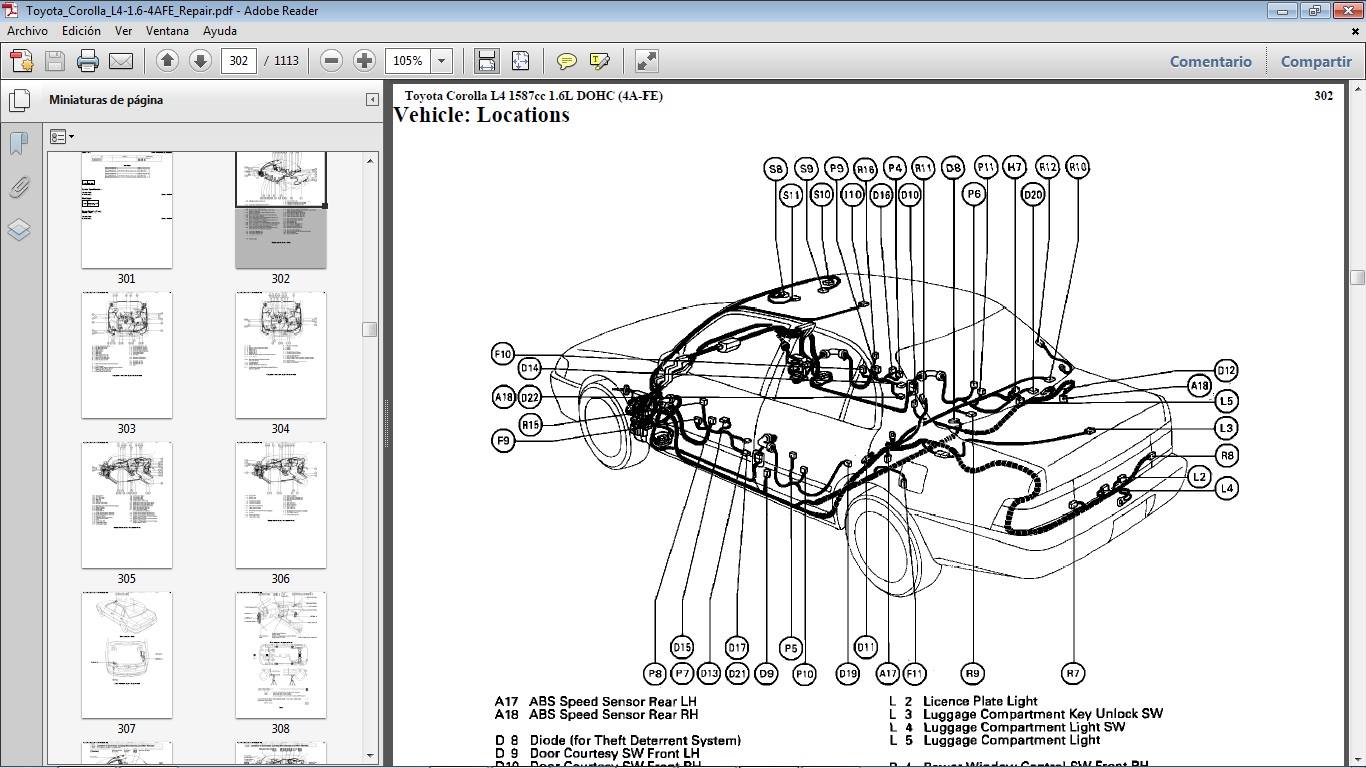Open the attachments paperclip panel
Image resolution: width=1366 pixels, height=768 pixels.
click(19, 187)
